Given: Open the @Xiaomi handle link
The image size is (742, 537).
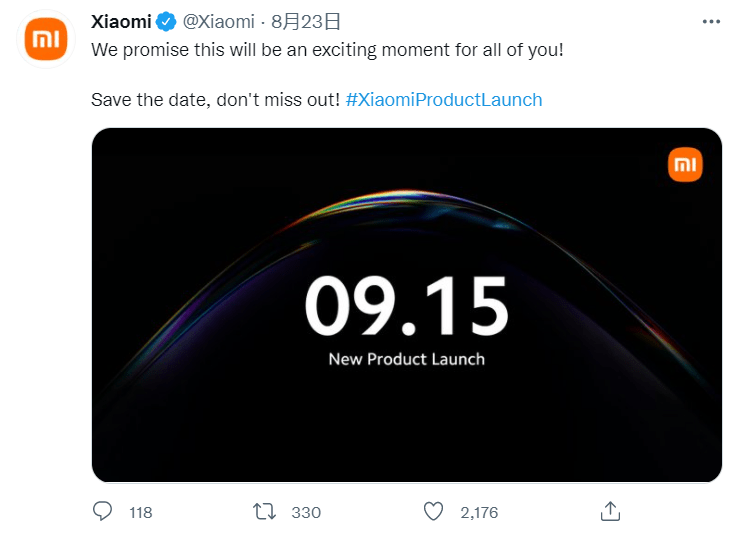Looking at the screenshot, I should tap(217, 22).
